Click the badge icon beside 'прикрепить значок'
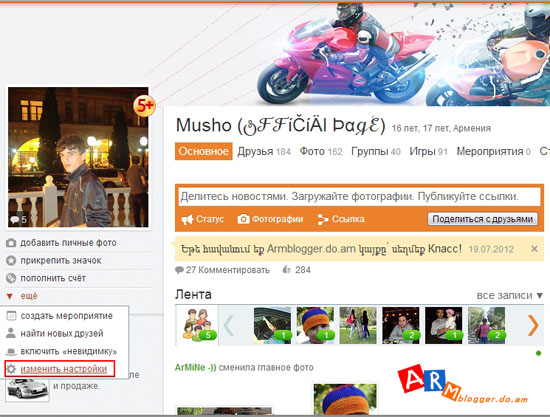Image resolution: width=550 pixels, height=417 pixels. point(11,261)
